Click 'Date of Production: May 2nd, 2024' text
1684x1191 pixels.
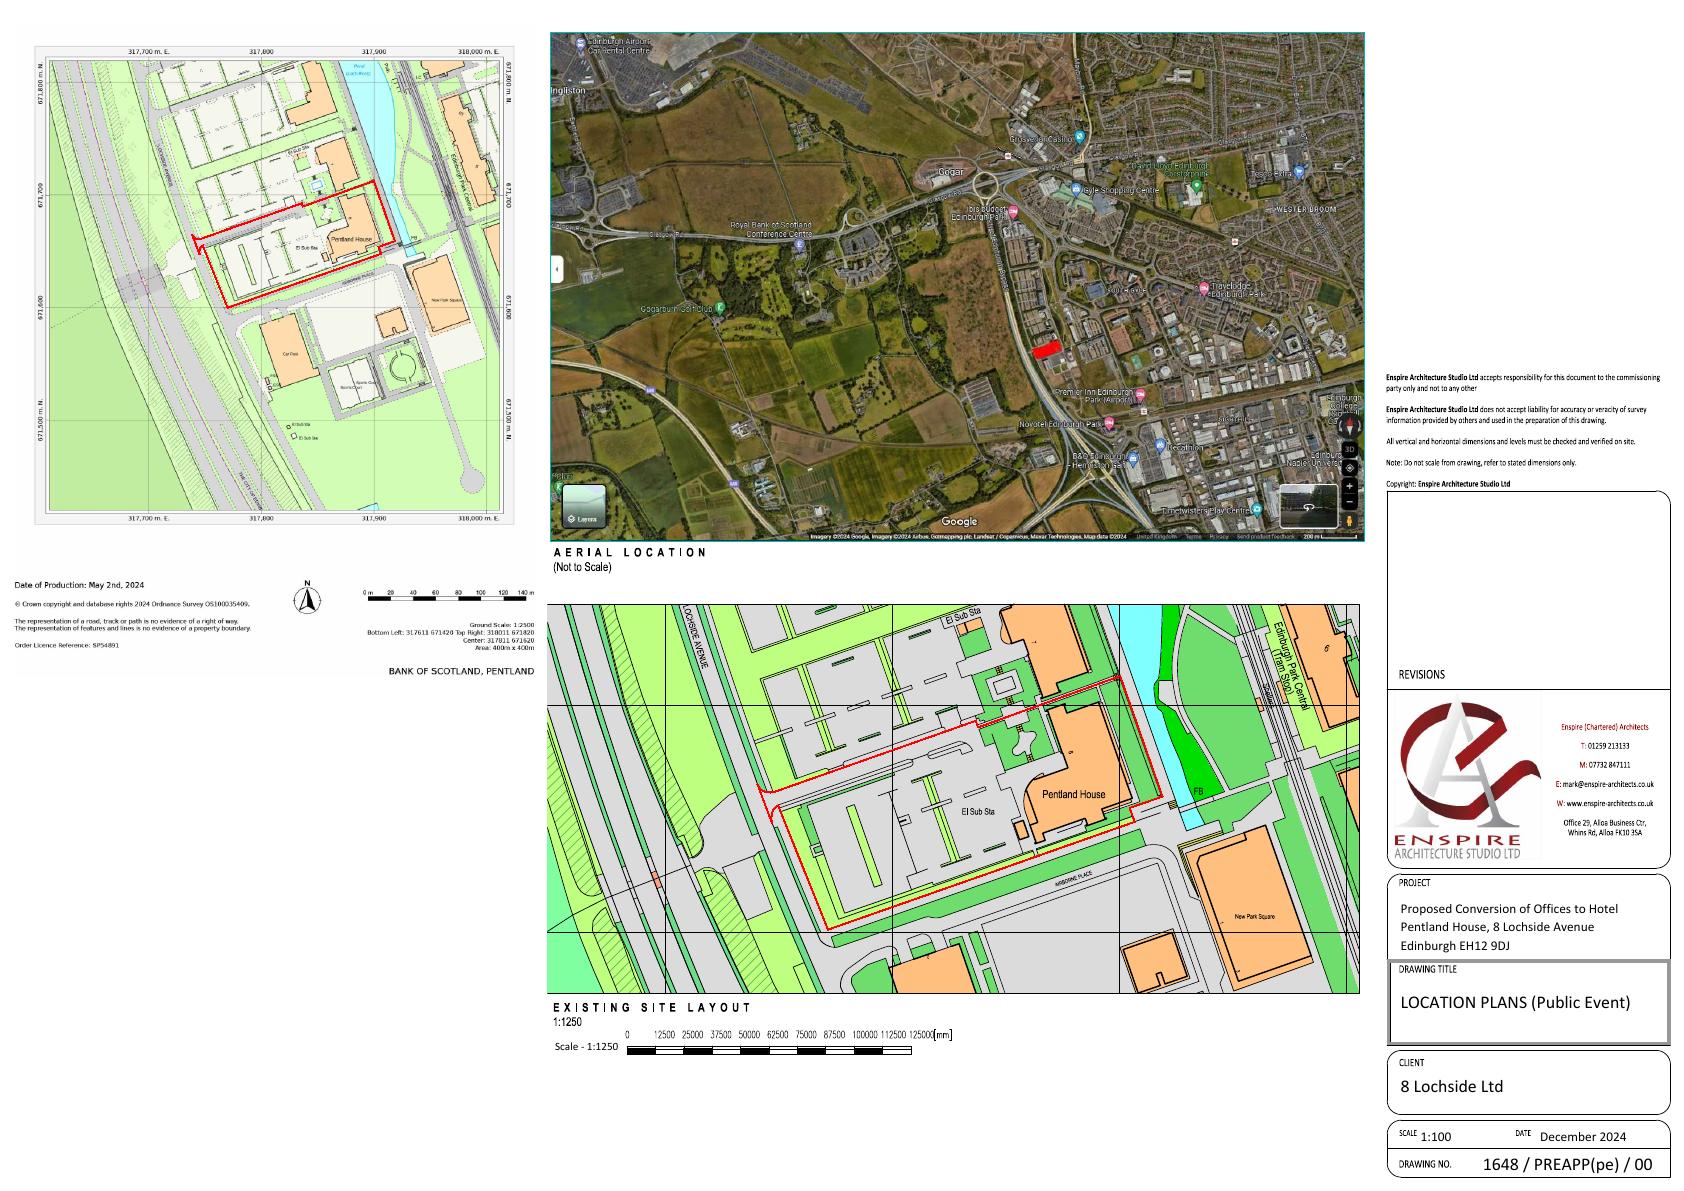click(79, 585)
